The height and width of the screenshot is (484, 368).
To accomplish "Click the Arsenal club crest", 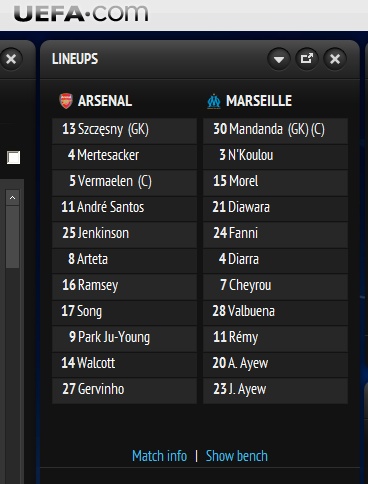I will 66,101.
